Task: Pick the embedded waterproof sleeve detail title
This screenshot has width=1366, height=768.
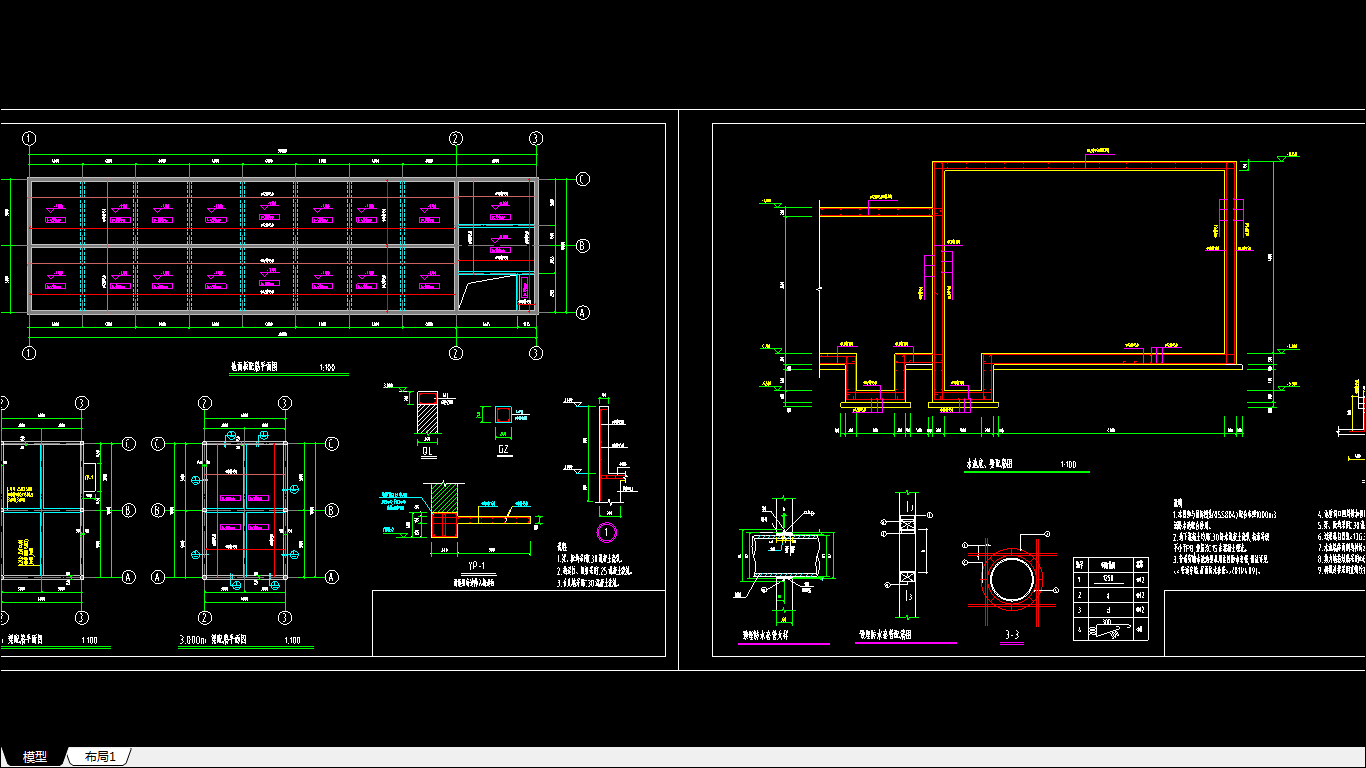Action: point(765,635)
